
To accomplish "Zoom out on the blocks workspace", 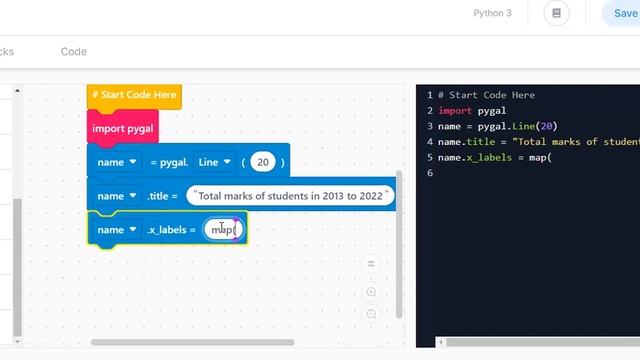I will tap(371, 314).
